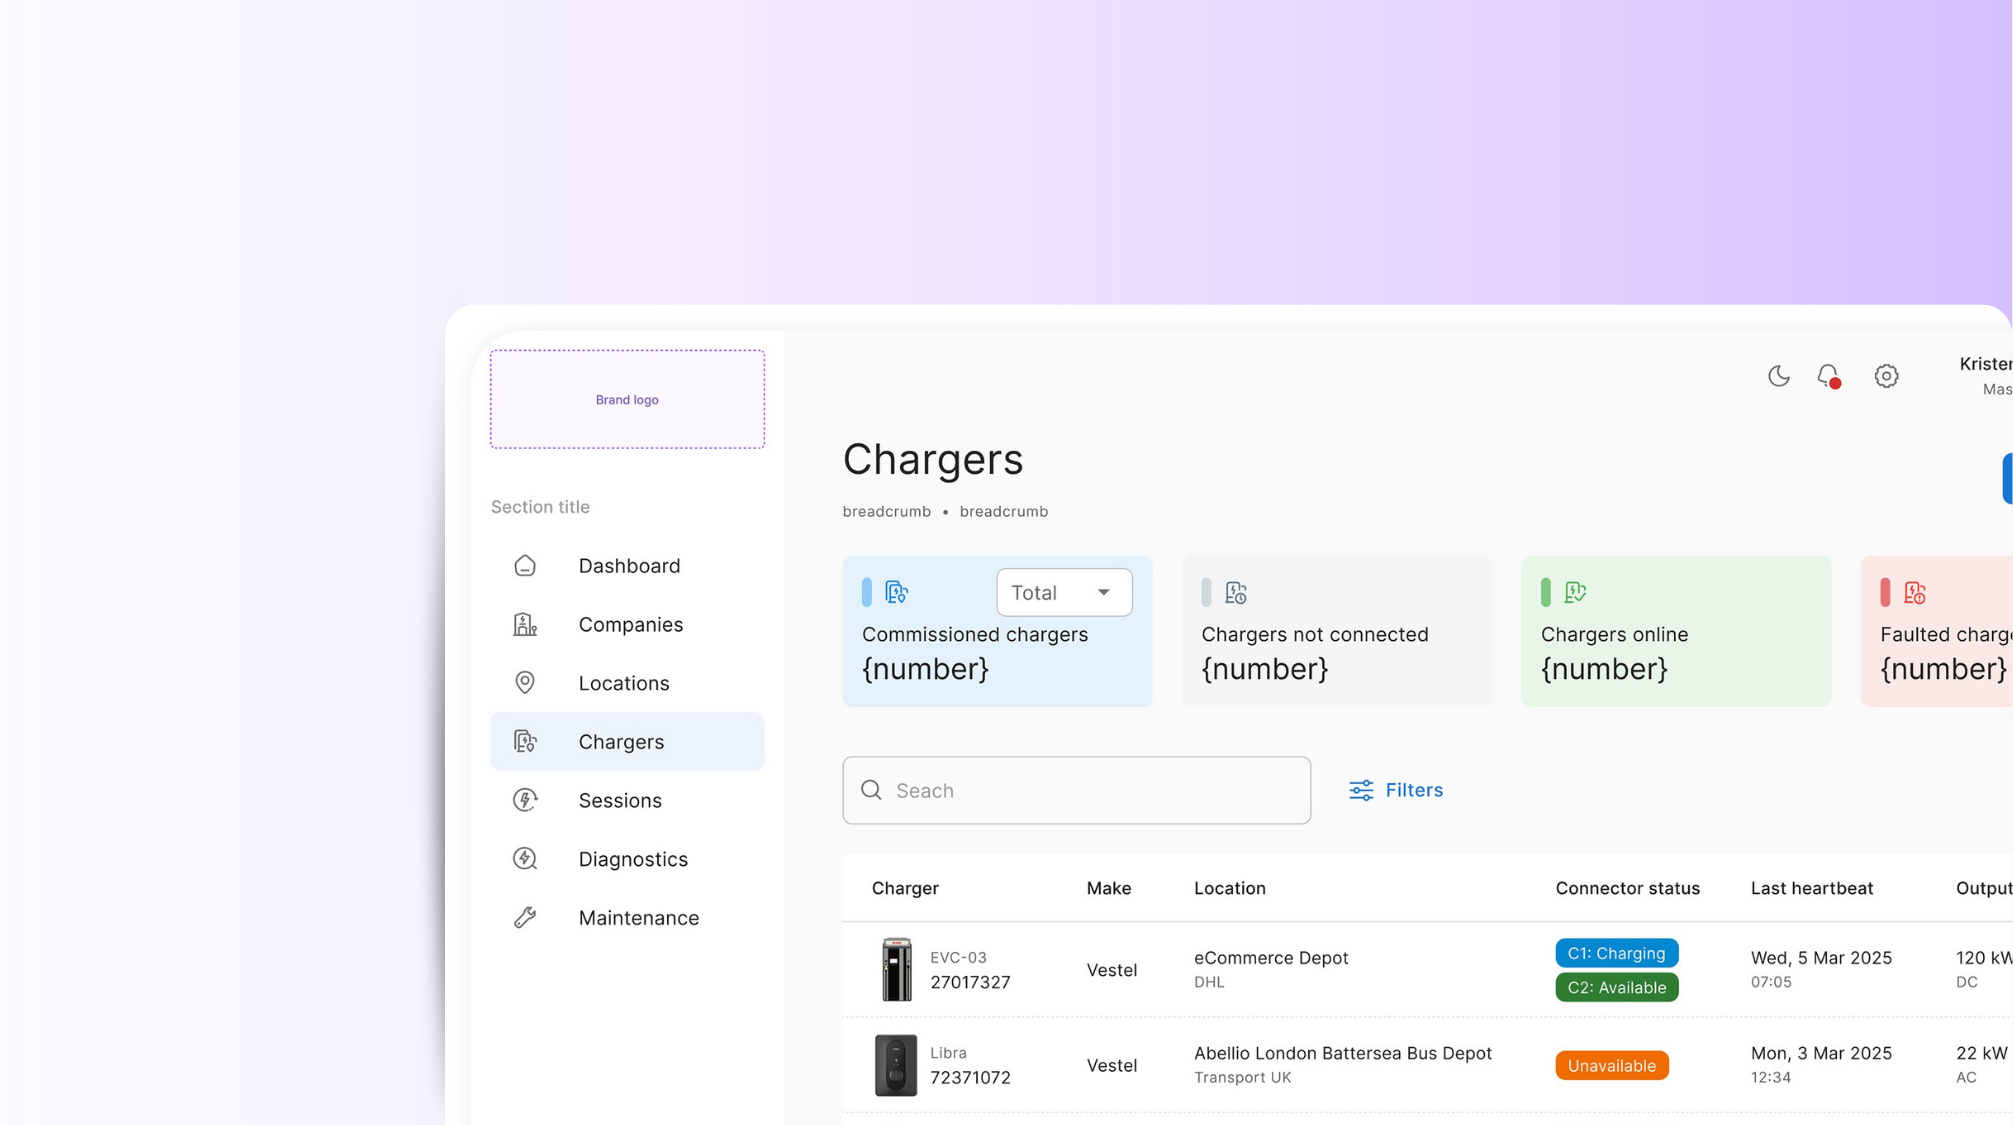Select the Chargers menu item in sidebar
Viewport: 2013px width, 1125px height.
627,742
